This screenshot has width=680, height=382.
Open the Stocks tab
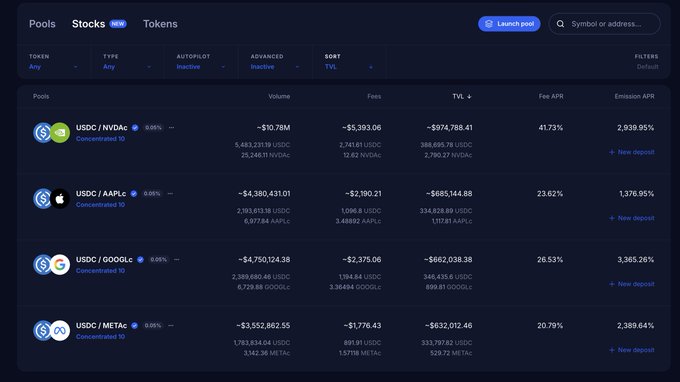[88, 24]
